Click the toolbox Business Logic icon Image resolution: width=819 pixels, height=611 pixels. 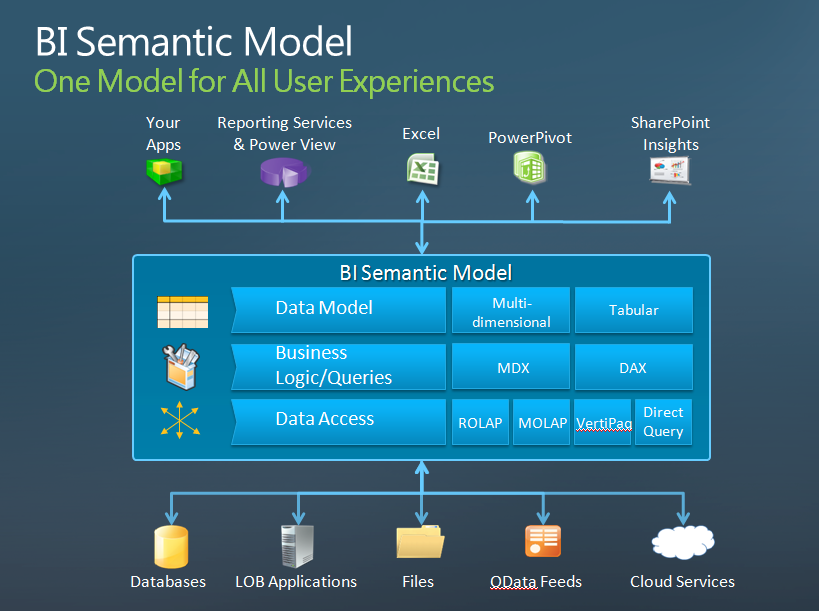181,367
